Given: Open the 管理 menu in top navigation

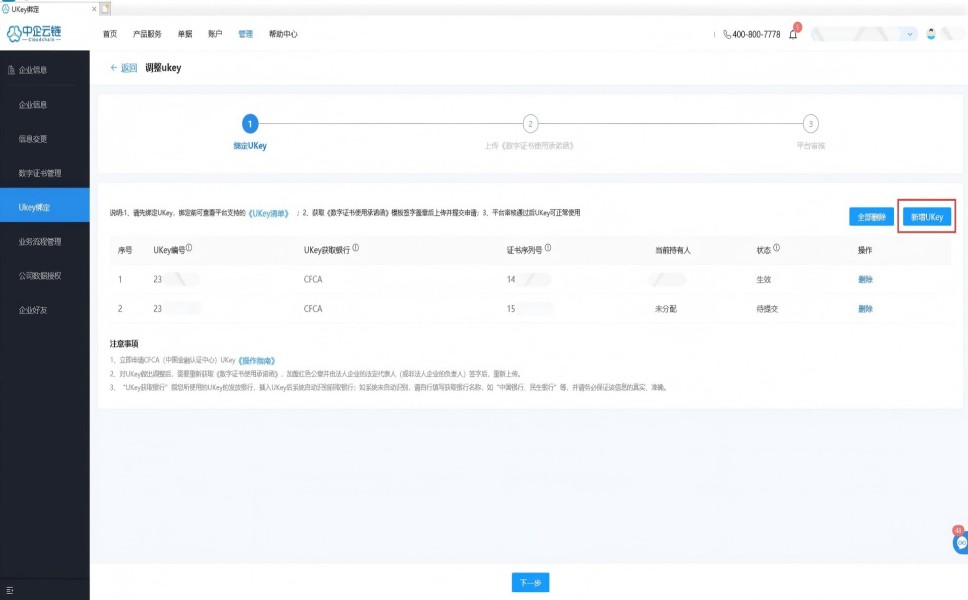Looking at the screenshot, I should 245,34.
